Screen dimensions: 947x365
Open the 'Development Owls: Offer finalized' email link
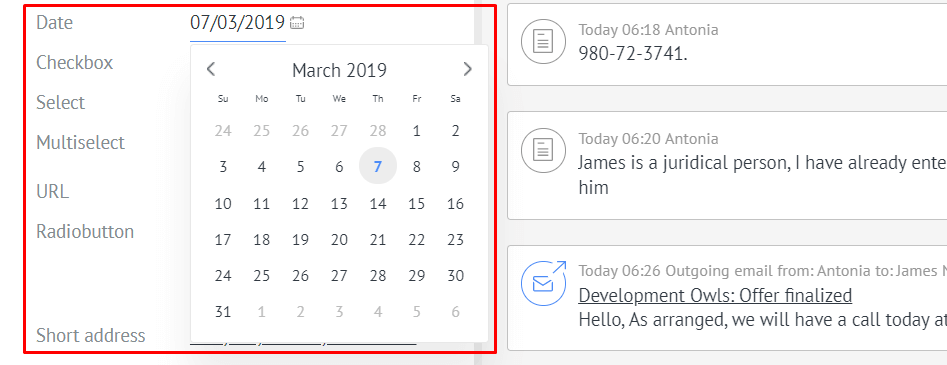[x=715, y=296]
